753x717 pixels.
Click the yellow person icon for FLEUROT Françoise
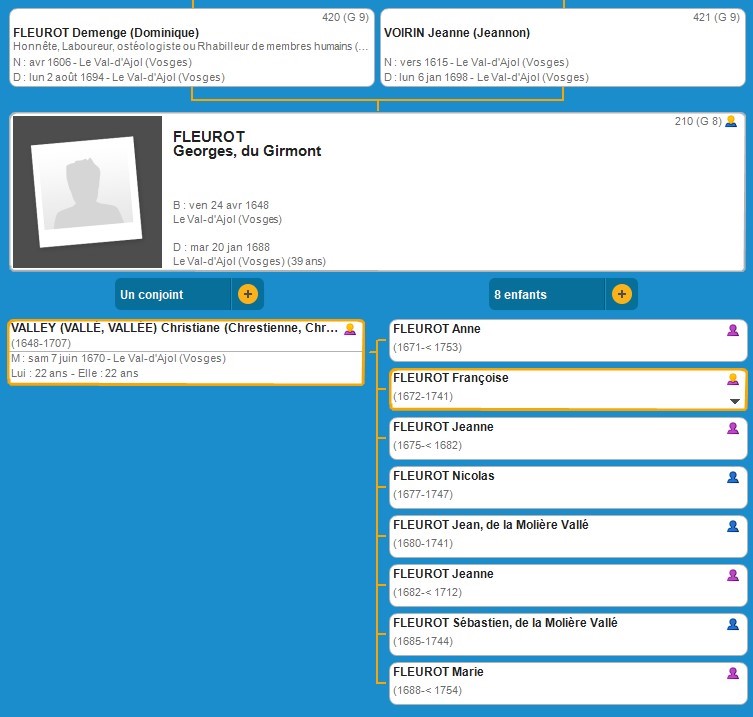click(x=733, y=379)
